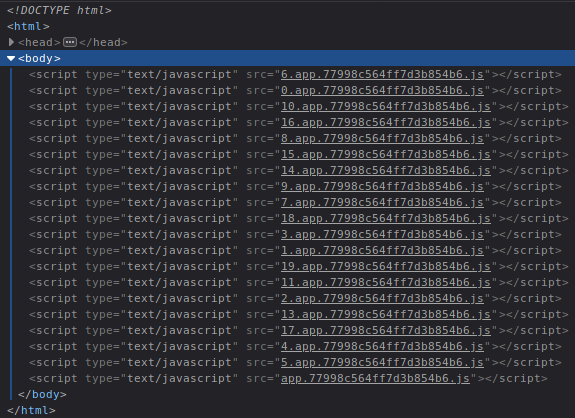The image size is (575, 418).
Task: Click the 14.app script source link
Action: [386, 170]
